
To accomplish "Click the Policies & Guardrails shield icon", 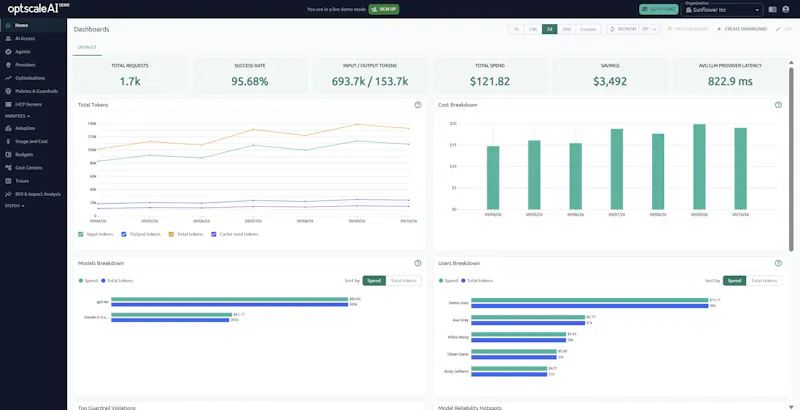I will 8,91.
